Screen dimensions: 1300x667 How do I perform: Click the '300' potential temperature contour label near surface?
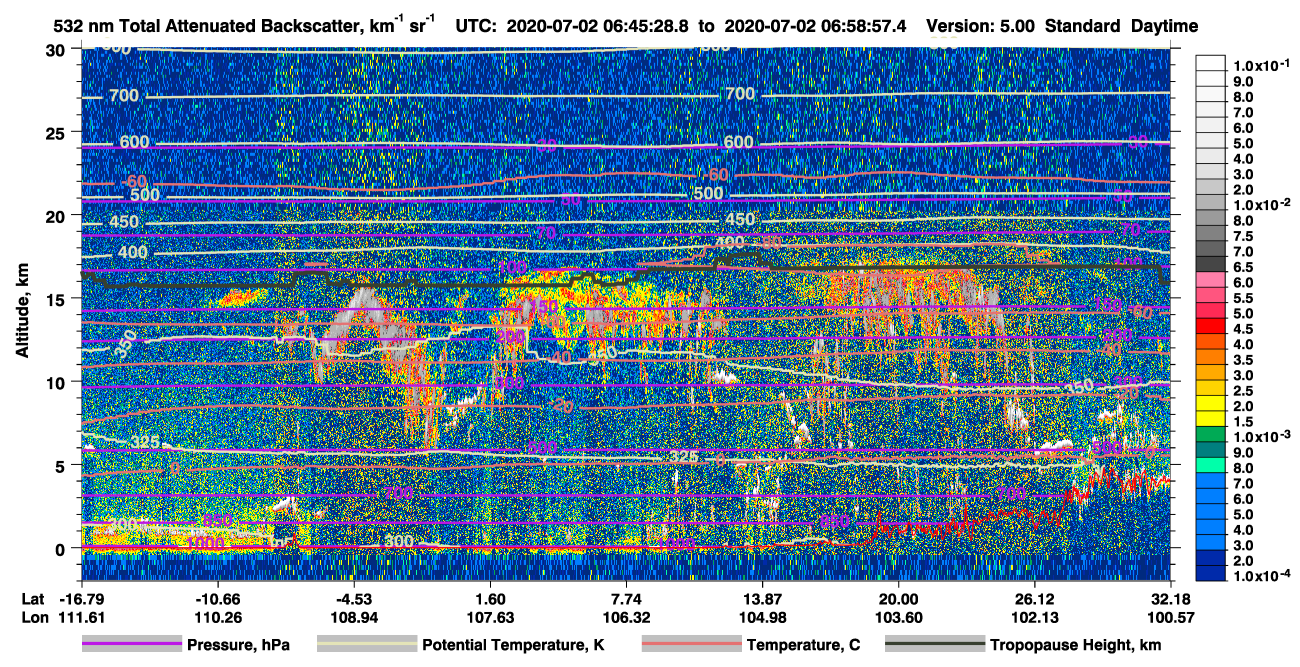tap(399, 541)
